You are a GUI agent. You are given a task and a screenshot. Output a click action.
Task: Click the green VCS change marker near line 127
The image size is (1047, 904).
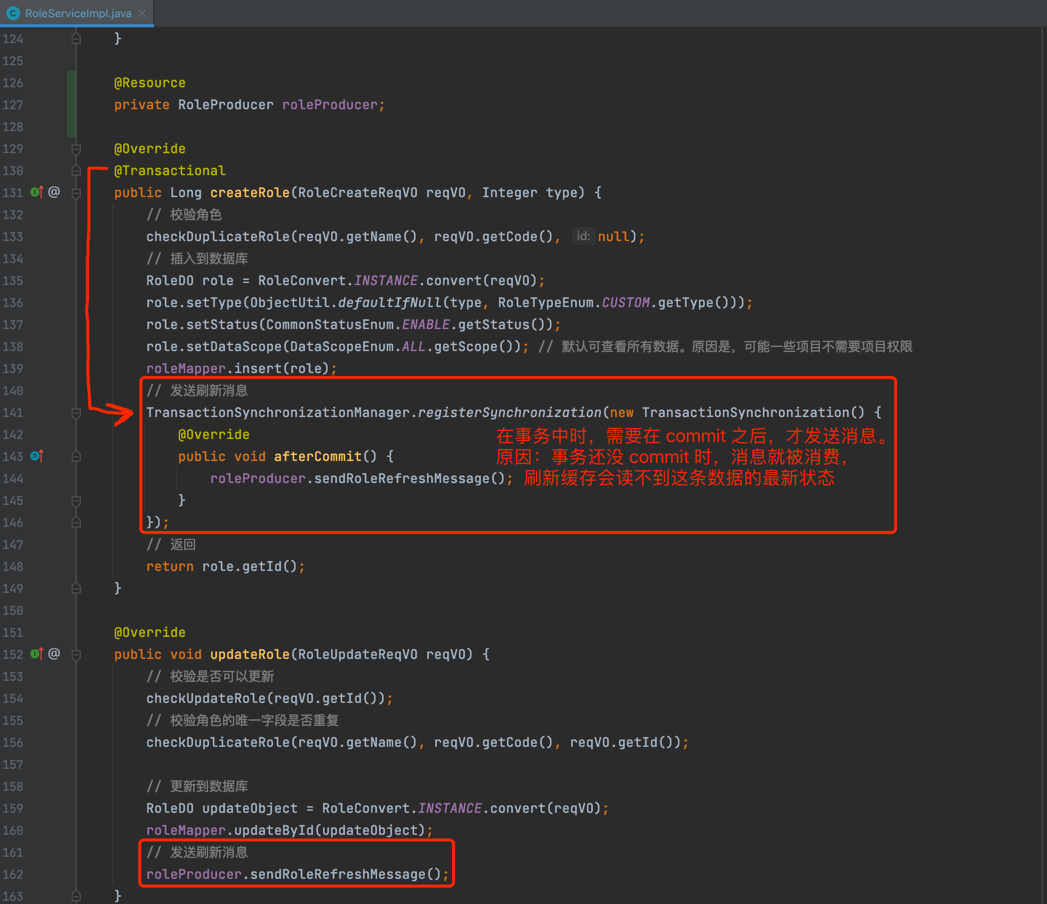[x=71, y=104]
